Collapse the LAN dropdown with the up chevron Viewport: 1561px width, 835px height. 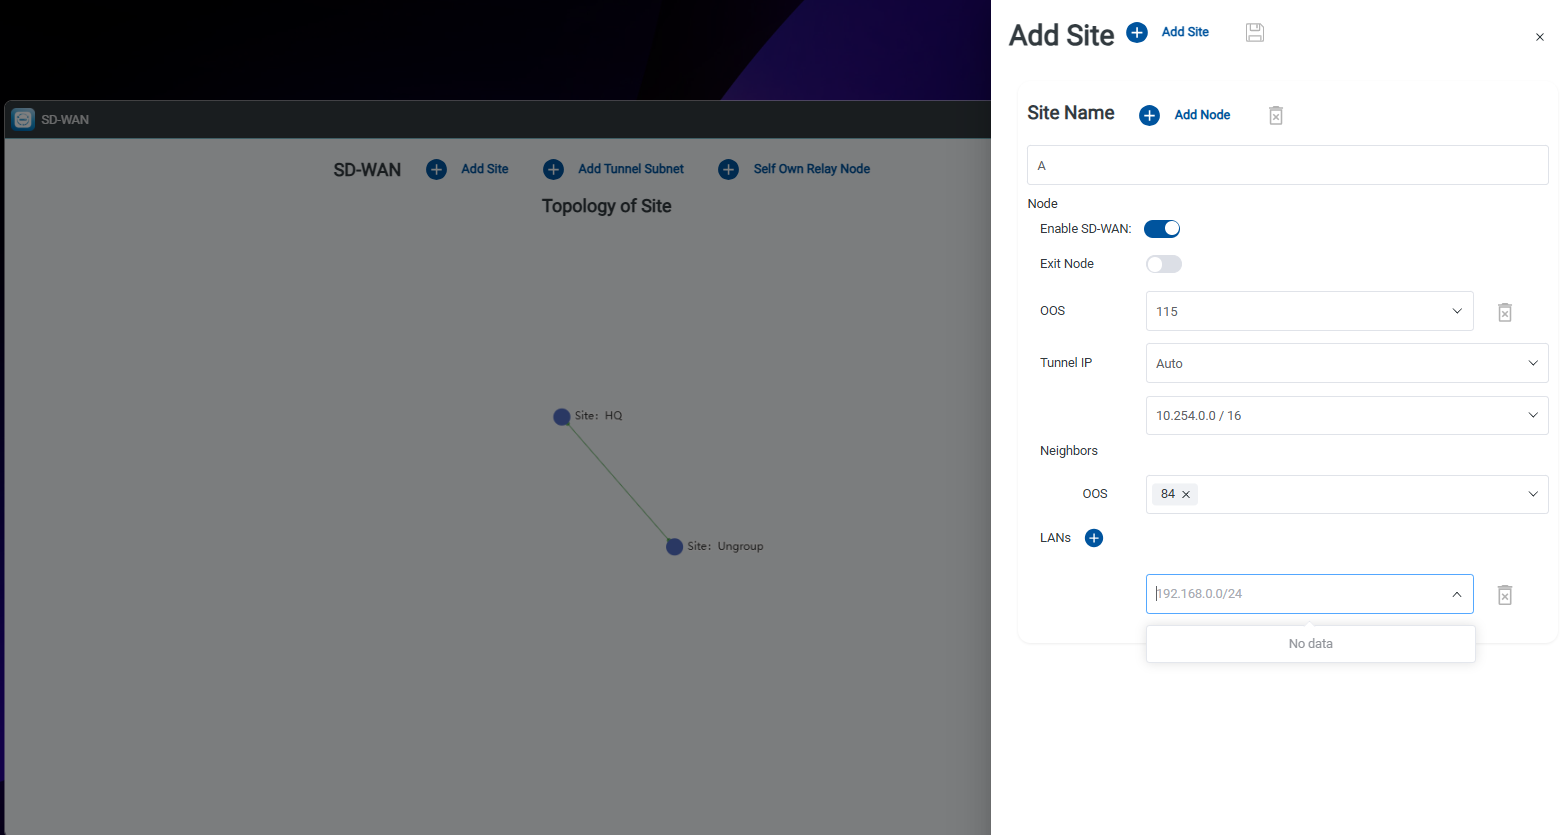tap(1457, 594)
